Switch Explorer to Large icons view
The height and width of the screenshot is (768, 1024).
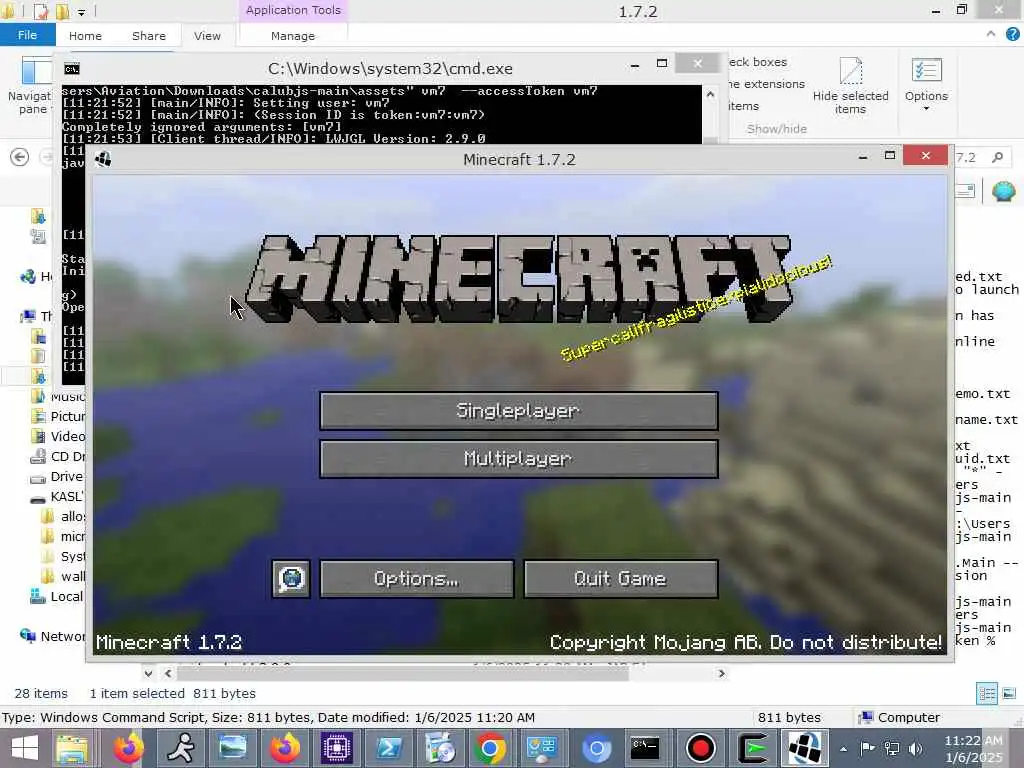(1009, 694)
